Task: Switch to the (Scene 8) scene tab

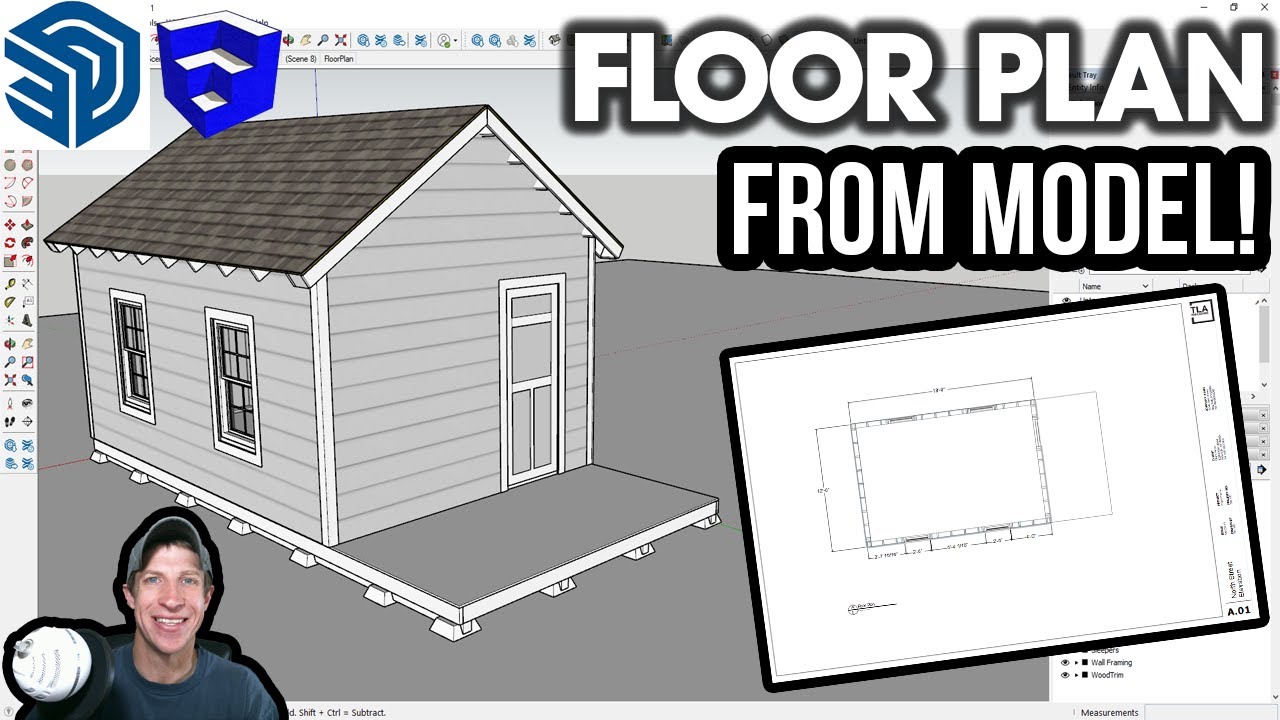Action: [301, 59]
